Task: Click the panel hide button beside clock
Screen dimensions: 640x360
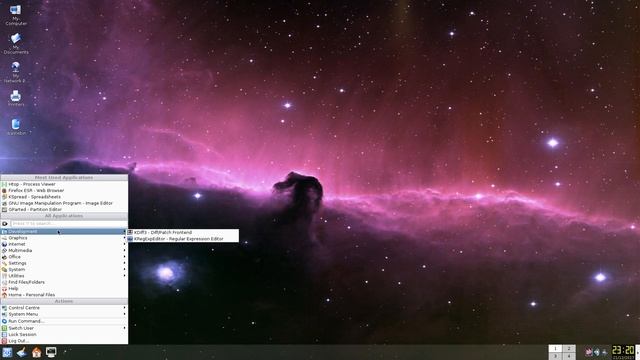Action: (638, 352)
